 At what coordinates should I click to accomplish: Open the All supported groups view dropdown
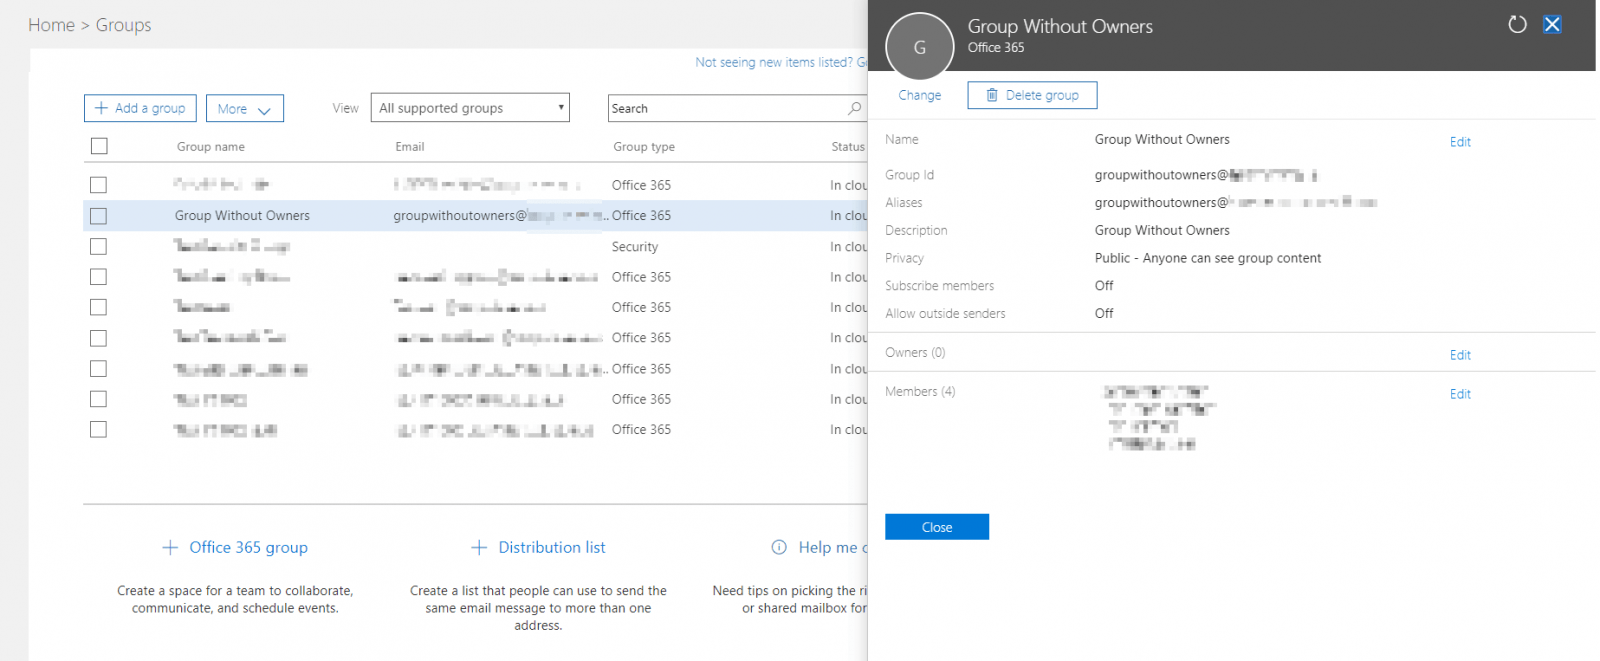[469, 108]
